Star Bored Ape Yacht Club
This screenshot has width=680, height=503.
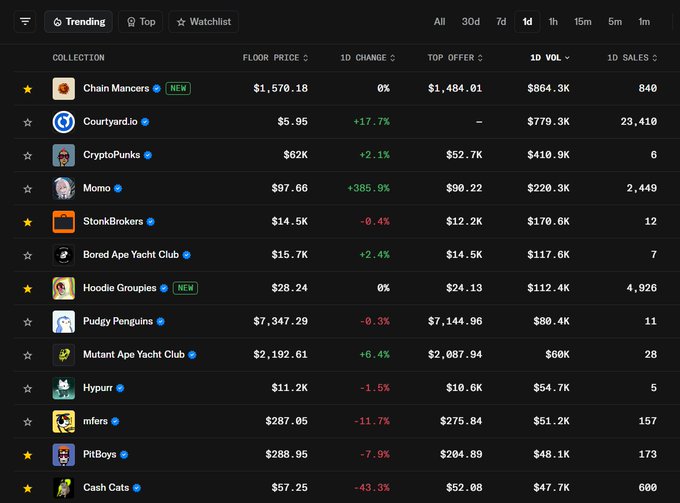[x=28, y=255]
